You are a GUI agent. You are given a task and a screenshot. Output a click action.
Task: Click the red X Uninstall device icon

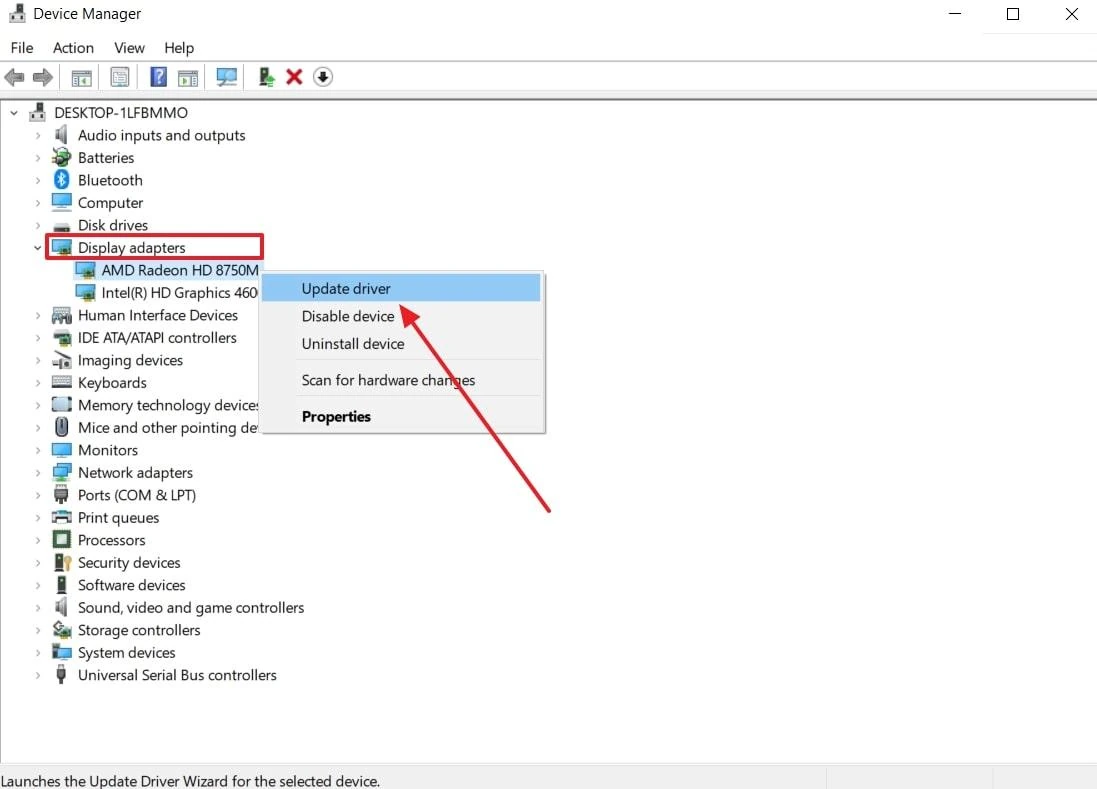(294, 77)
